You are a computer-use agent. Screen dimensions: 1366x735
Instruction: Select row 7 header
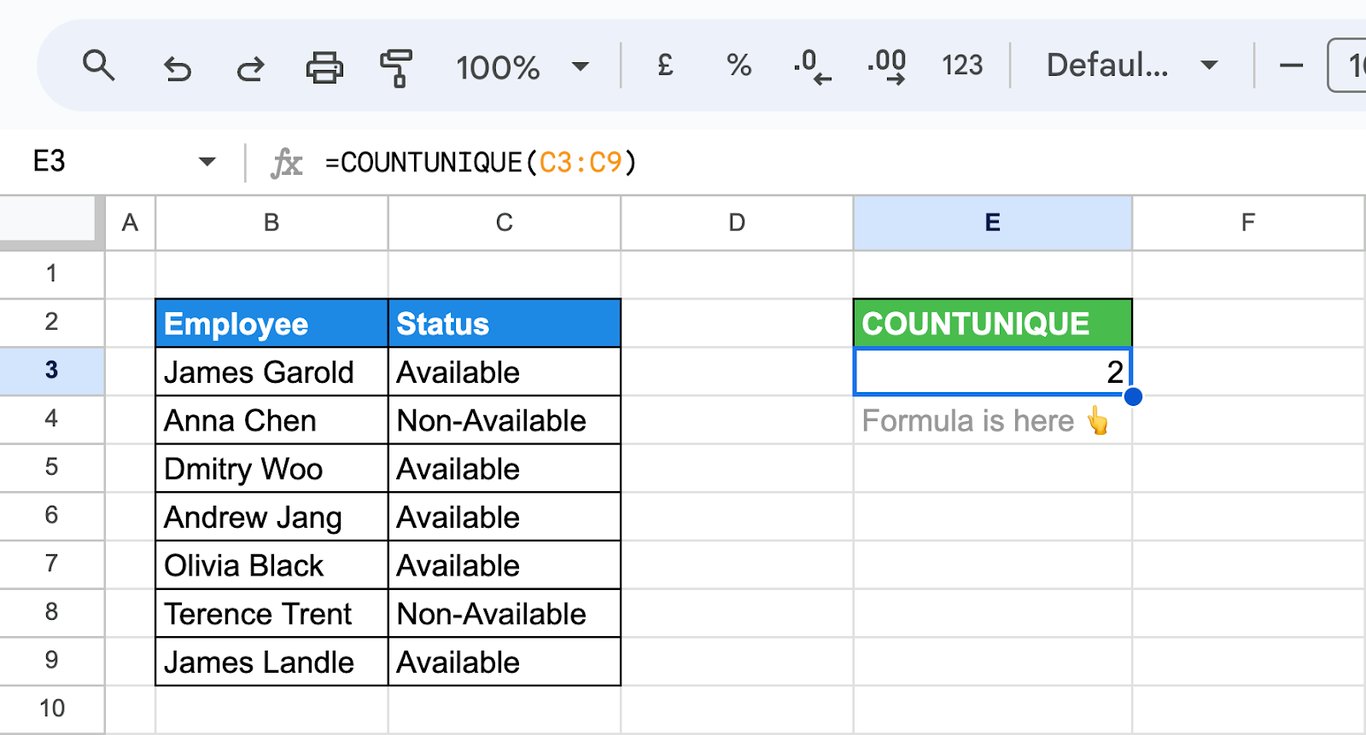point(52,564)
